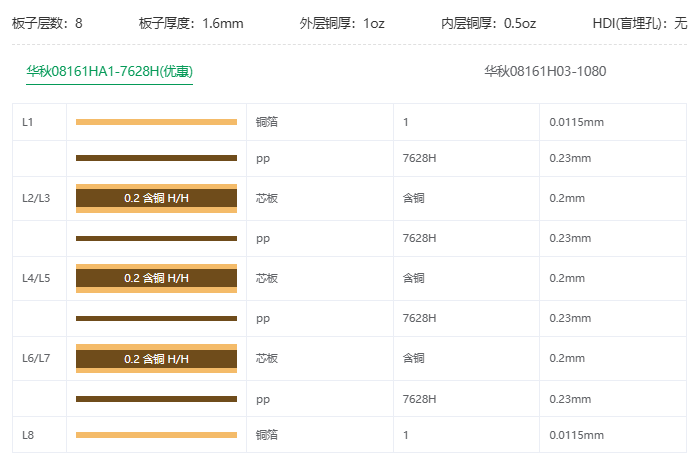Click the 0.23mm thickness above L8 row
The height and width of the screenshot is (463, 697).
[x=570, y=399]
